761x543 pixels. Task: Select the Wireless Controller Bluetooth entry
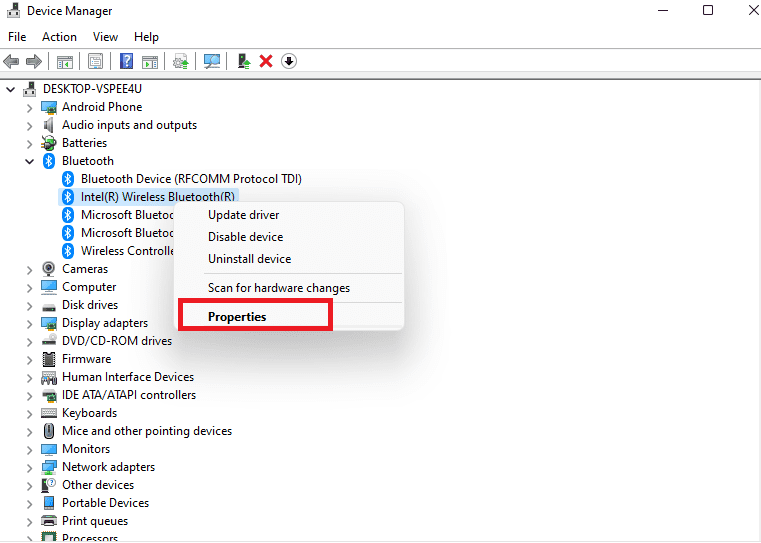(x=127, y=251)
